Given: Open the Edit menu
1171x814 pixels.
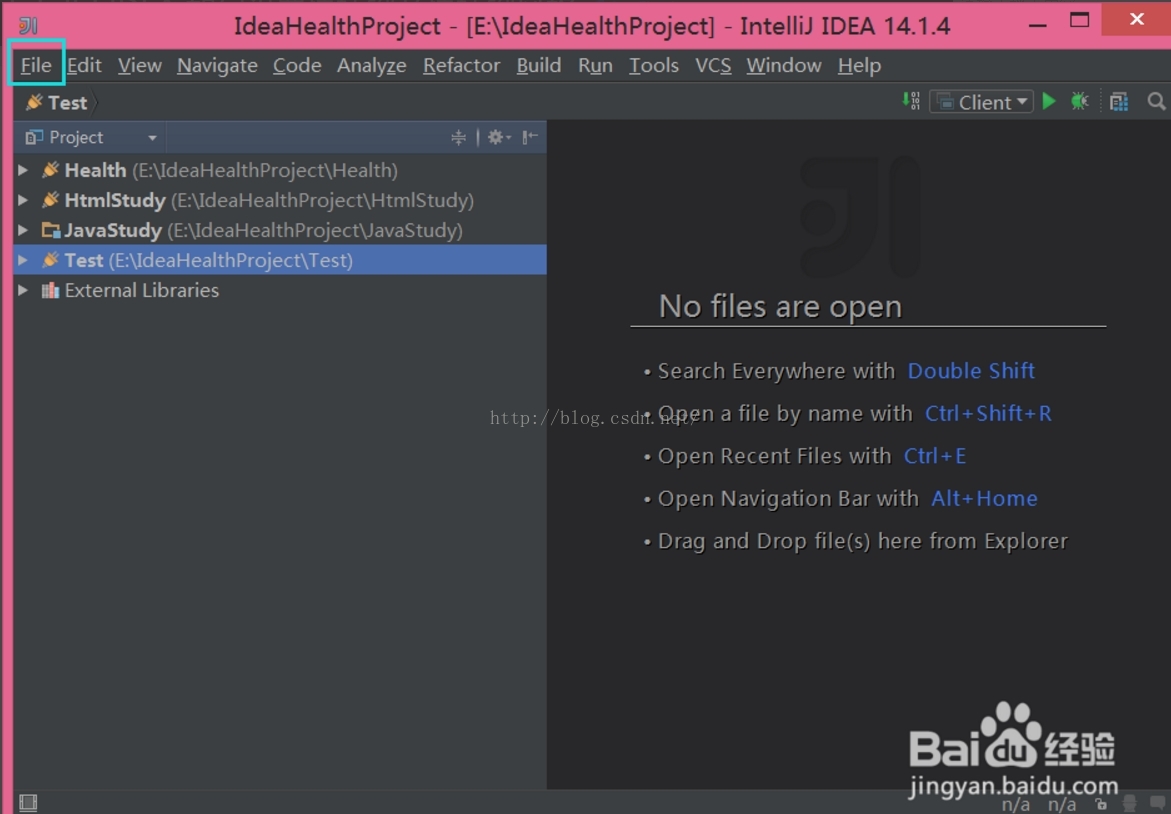Looking at the screenshot, I should [x=84, y=65].
